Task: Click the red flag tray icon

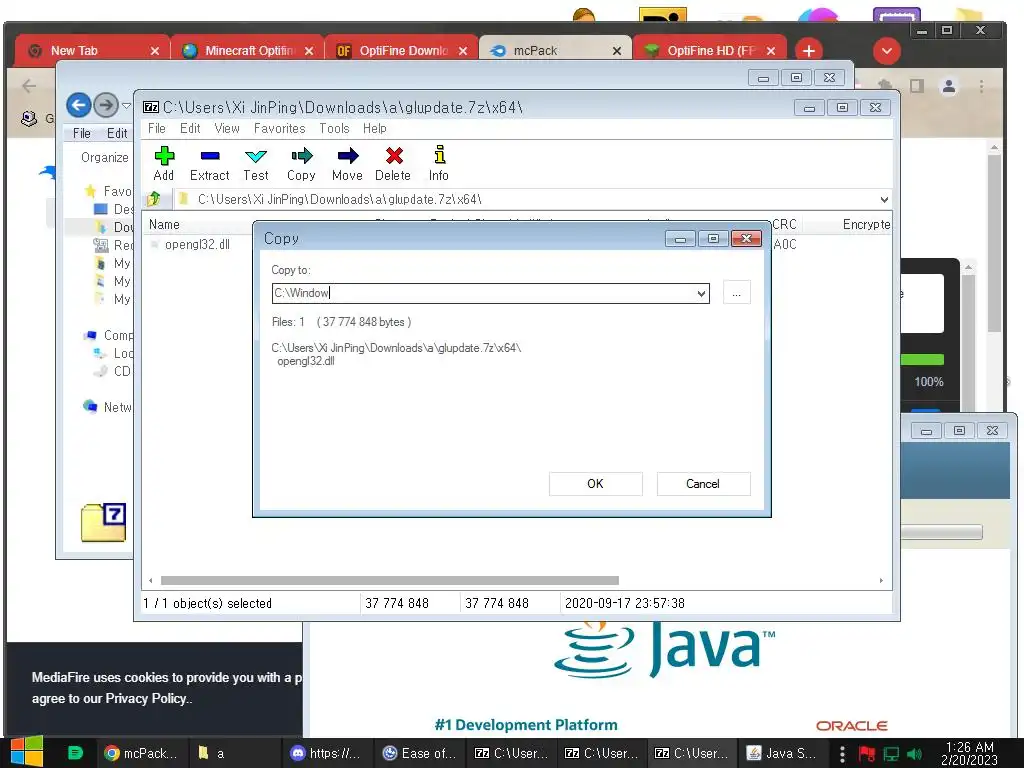Action: [867, 754]
